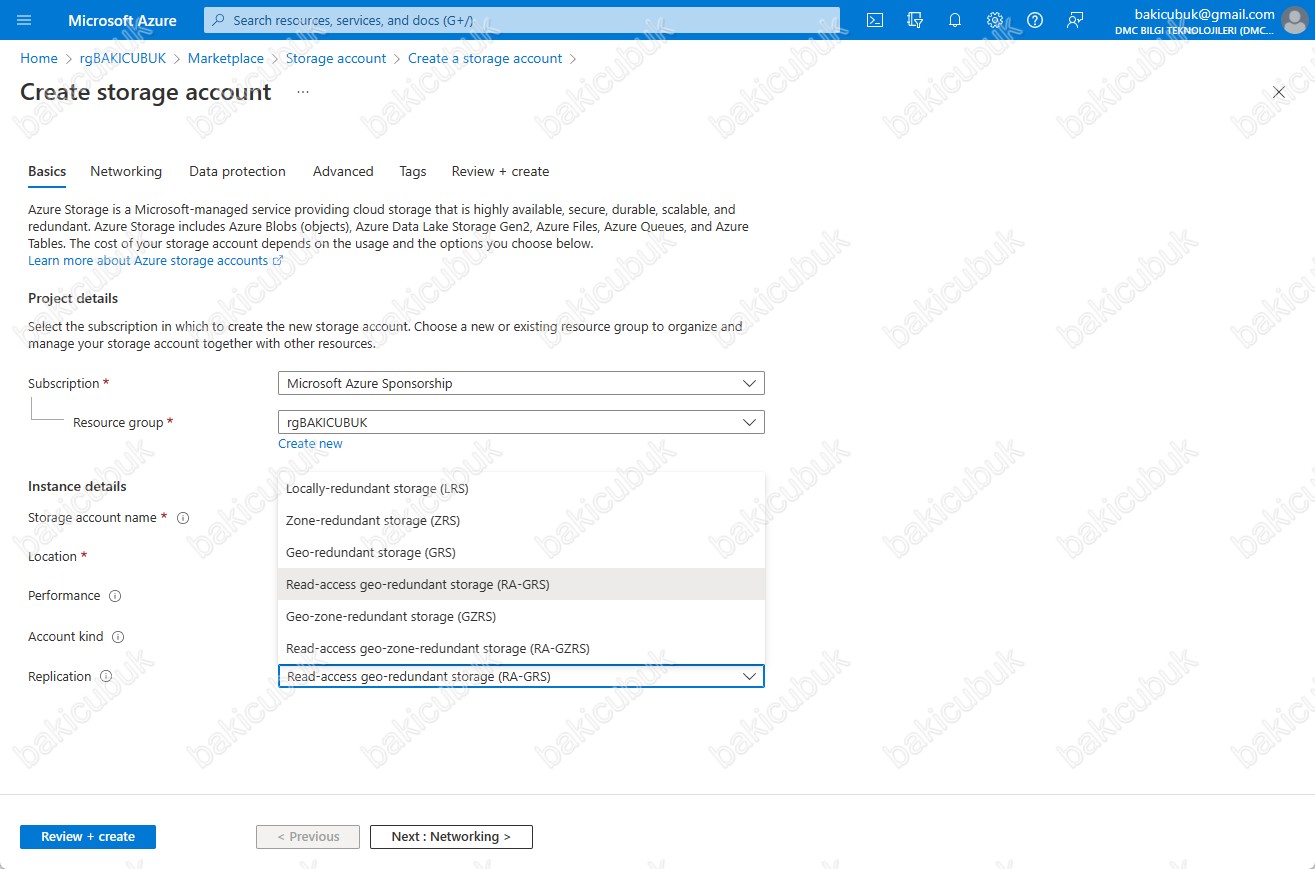Select Read-access geo-zone-redundant storage (RA-GZRS)
Screen dimensions: 1315x869
[x=521, y=649]
